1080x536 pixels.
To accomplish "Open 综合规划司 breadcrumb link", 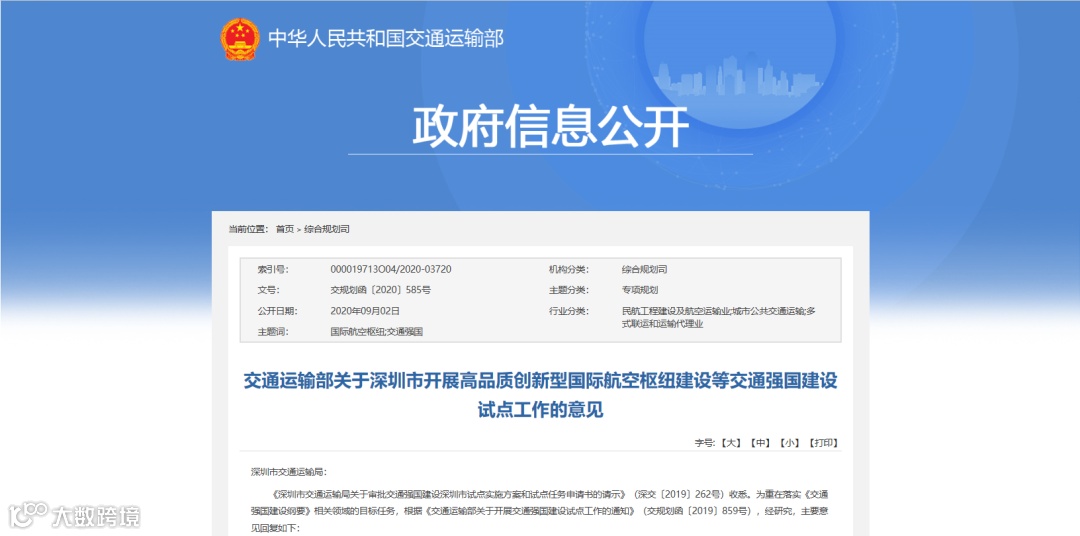I will 326,229.
